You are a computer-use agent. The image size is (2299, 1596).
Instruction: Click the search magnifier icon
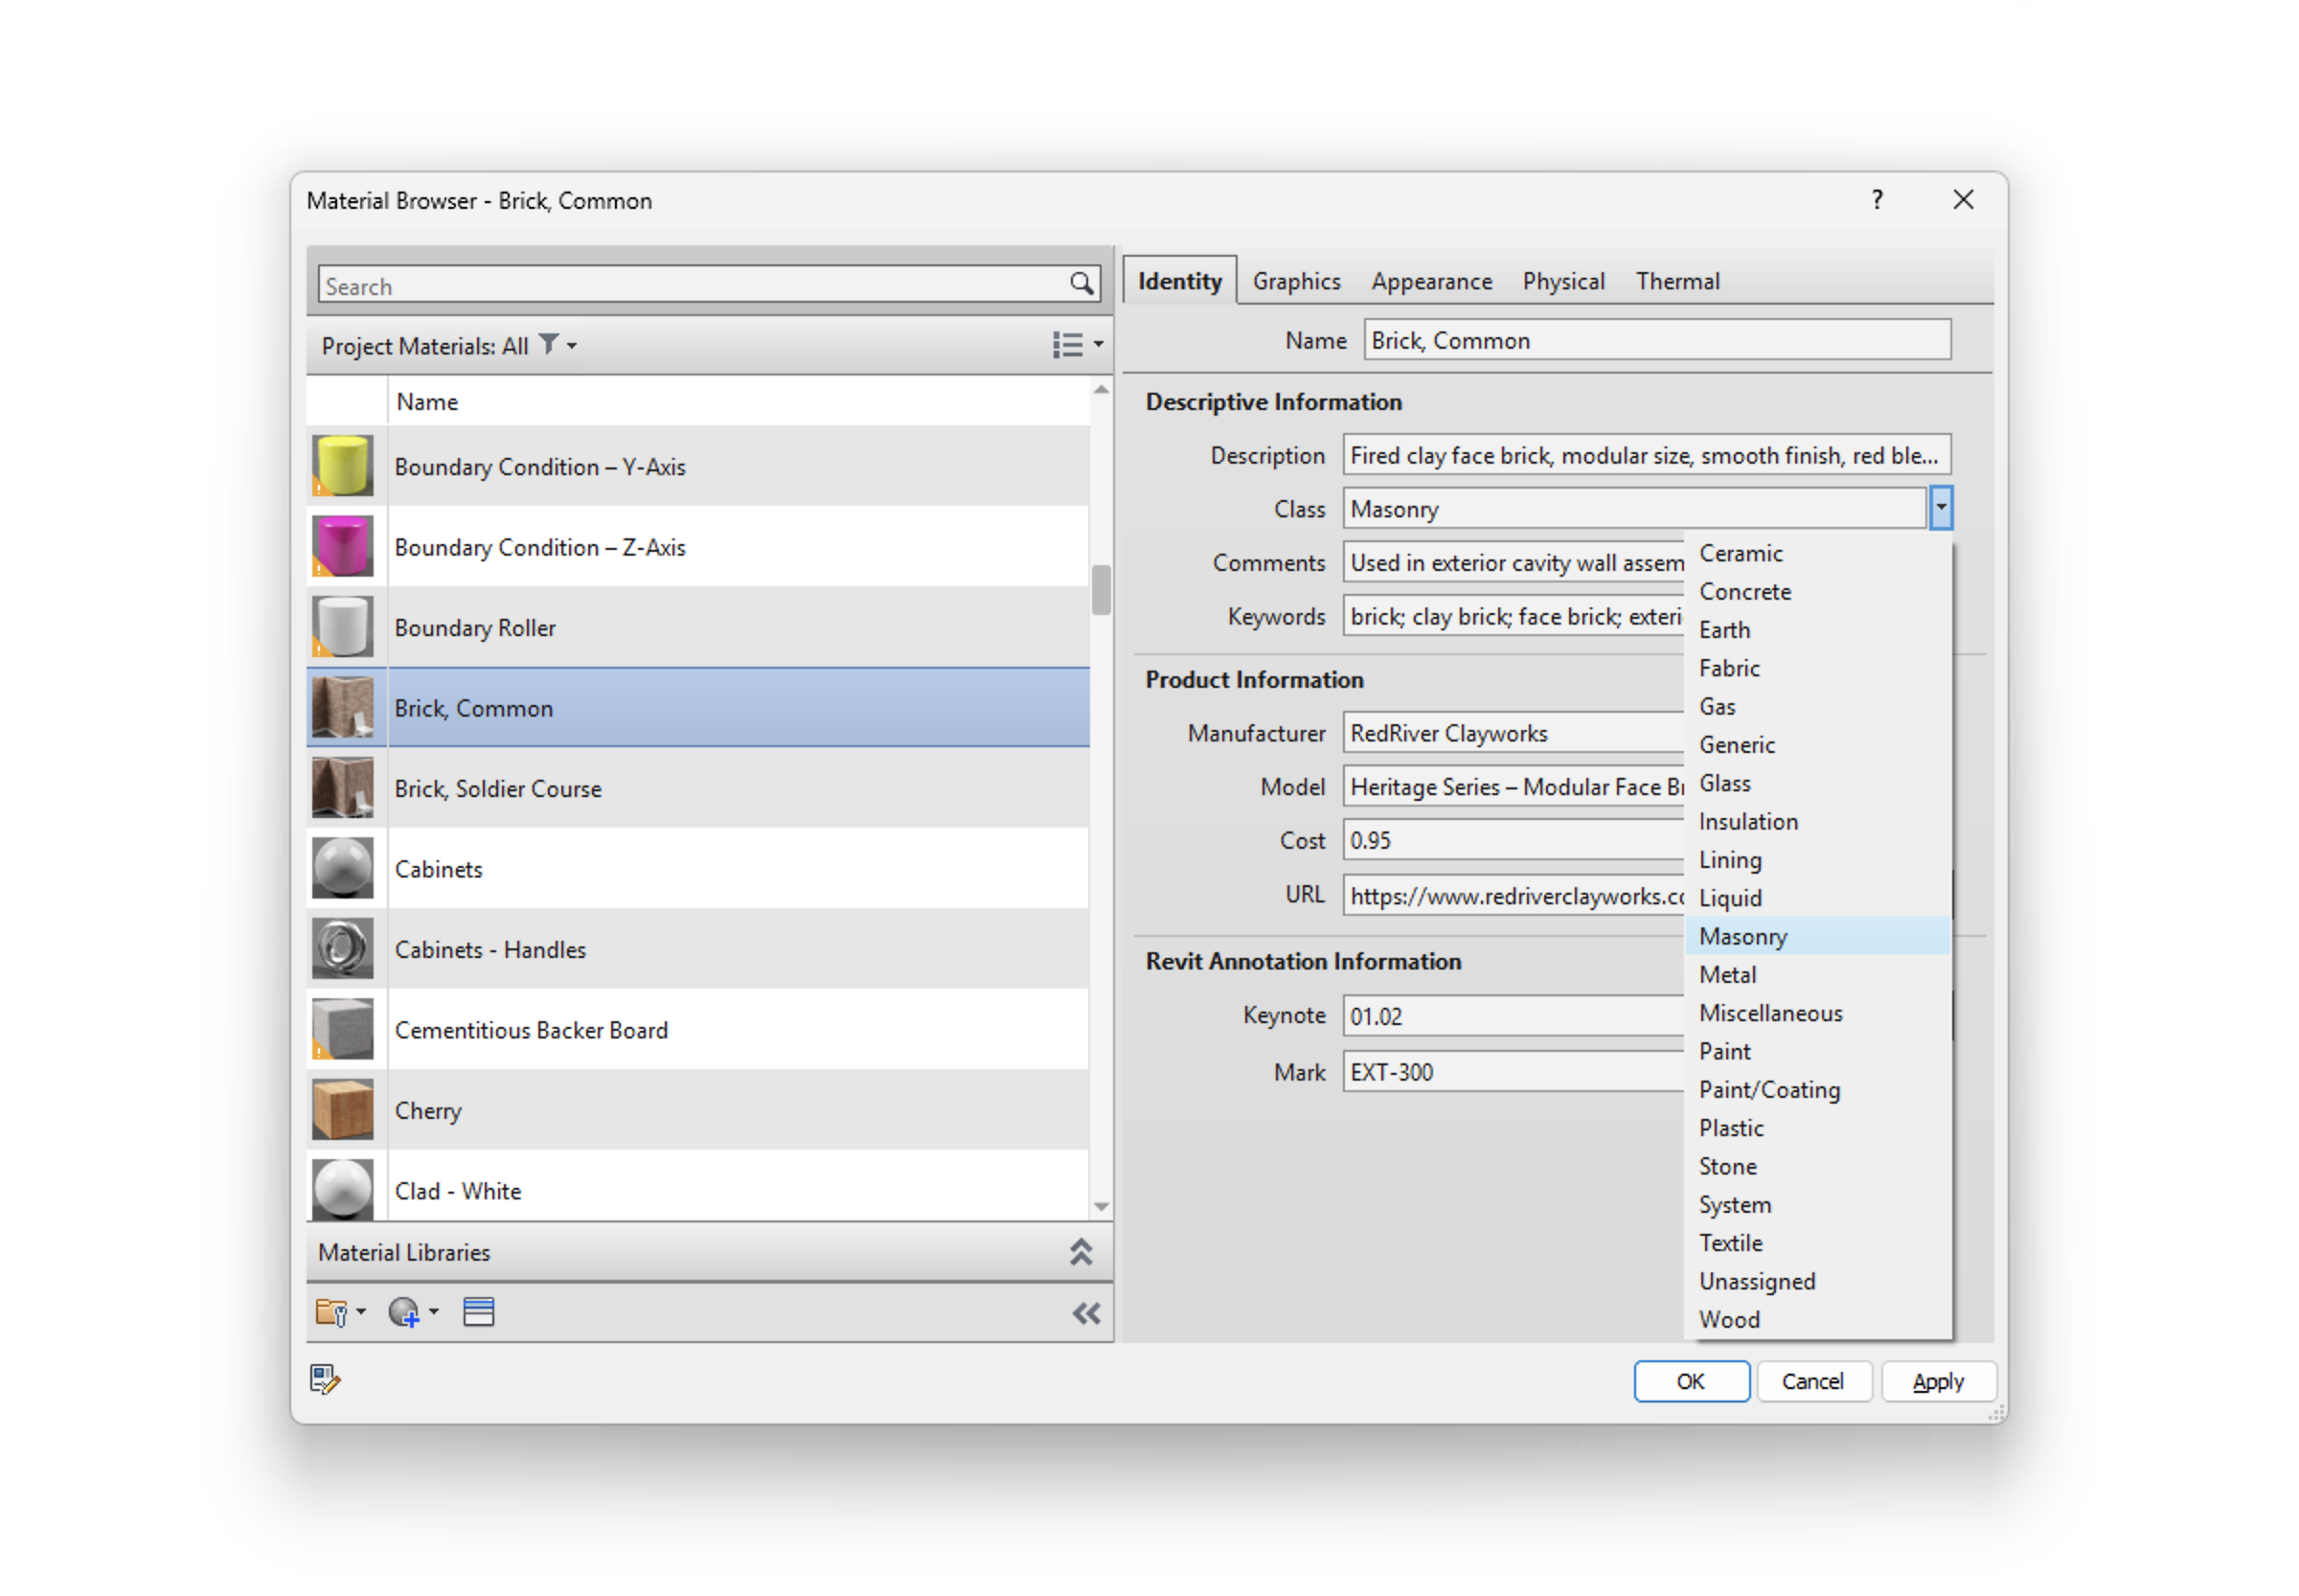(1080, 284)
